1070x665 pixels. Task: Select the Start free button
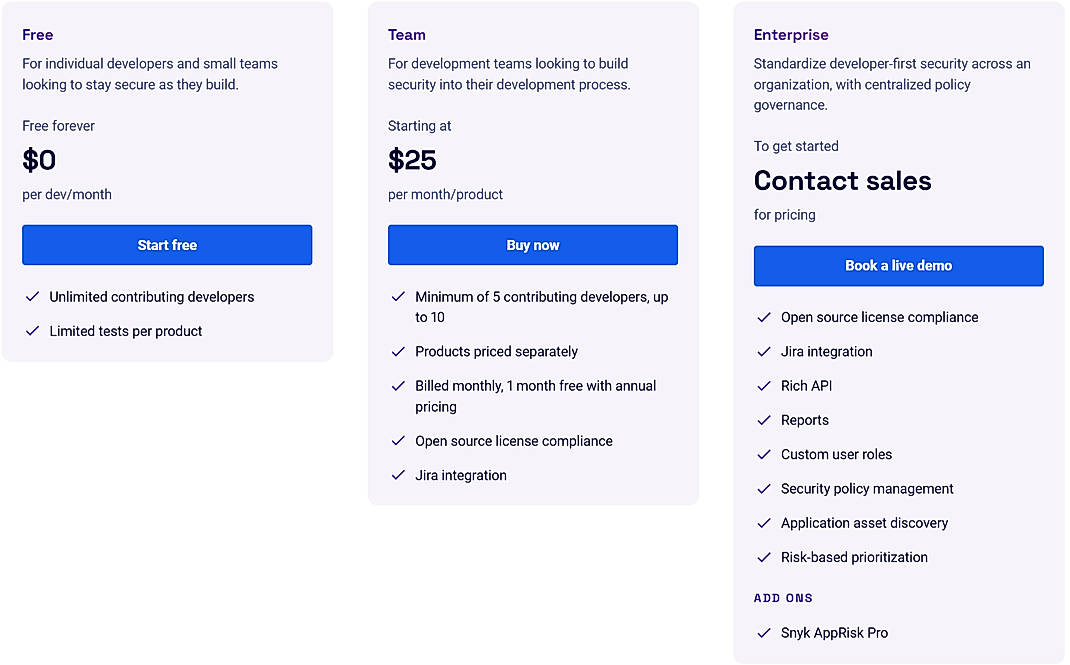(166, 245)
